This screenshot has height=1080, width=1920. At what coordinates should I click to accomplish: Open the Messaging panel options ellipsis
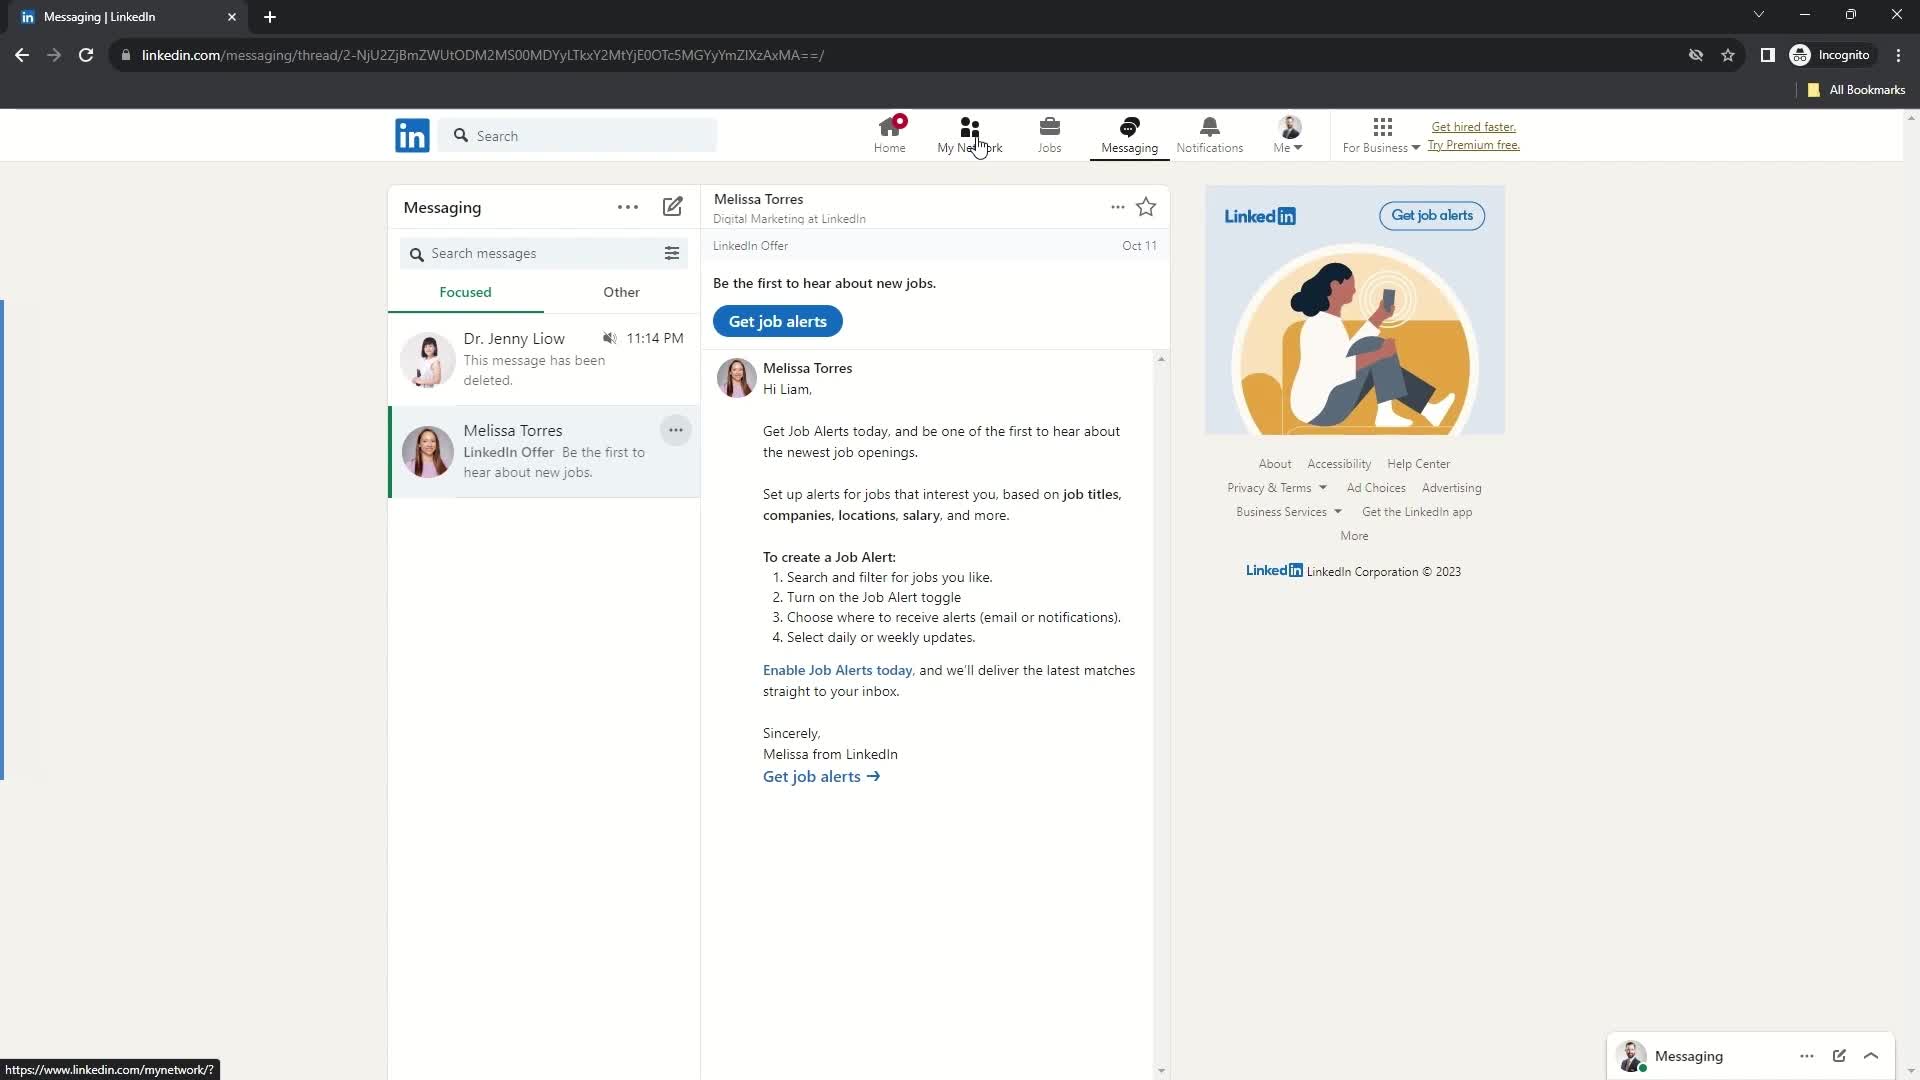click(x=628, y=207)
